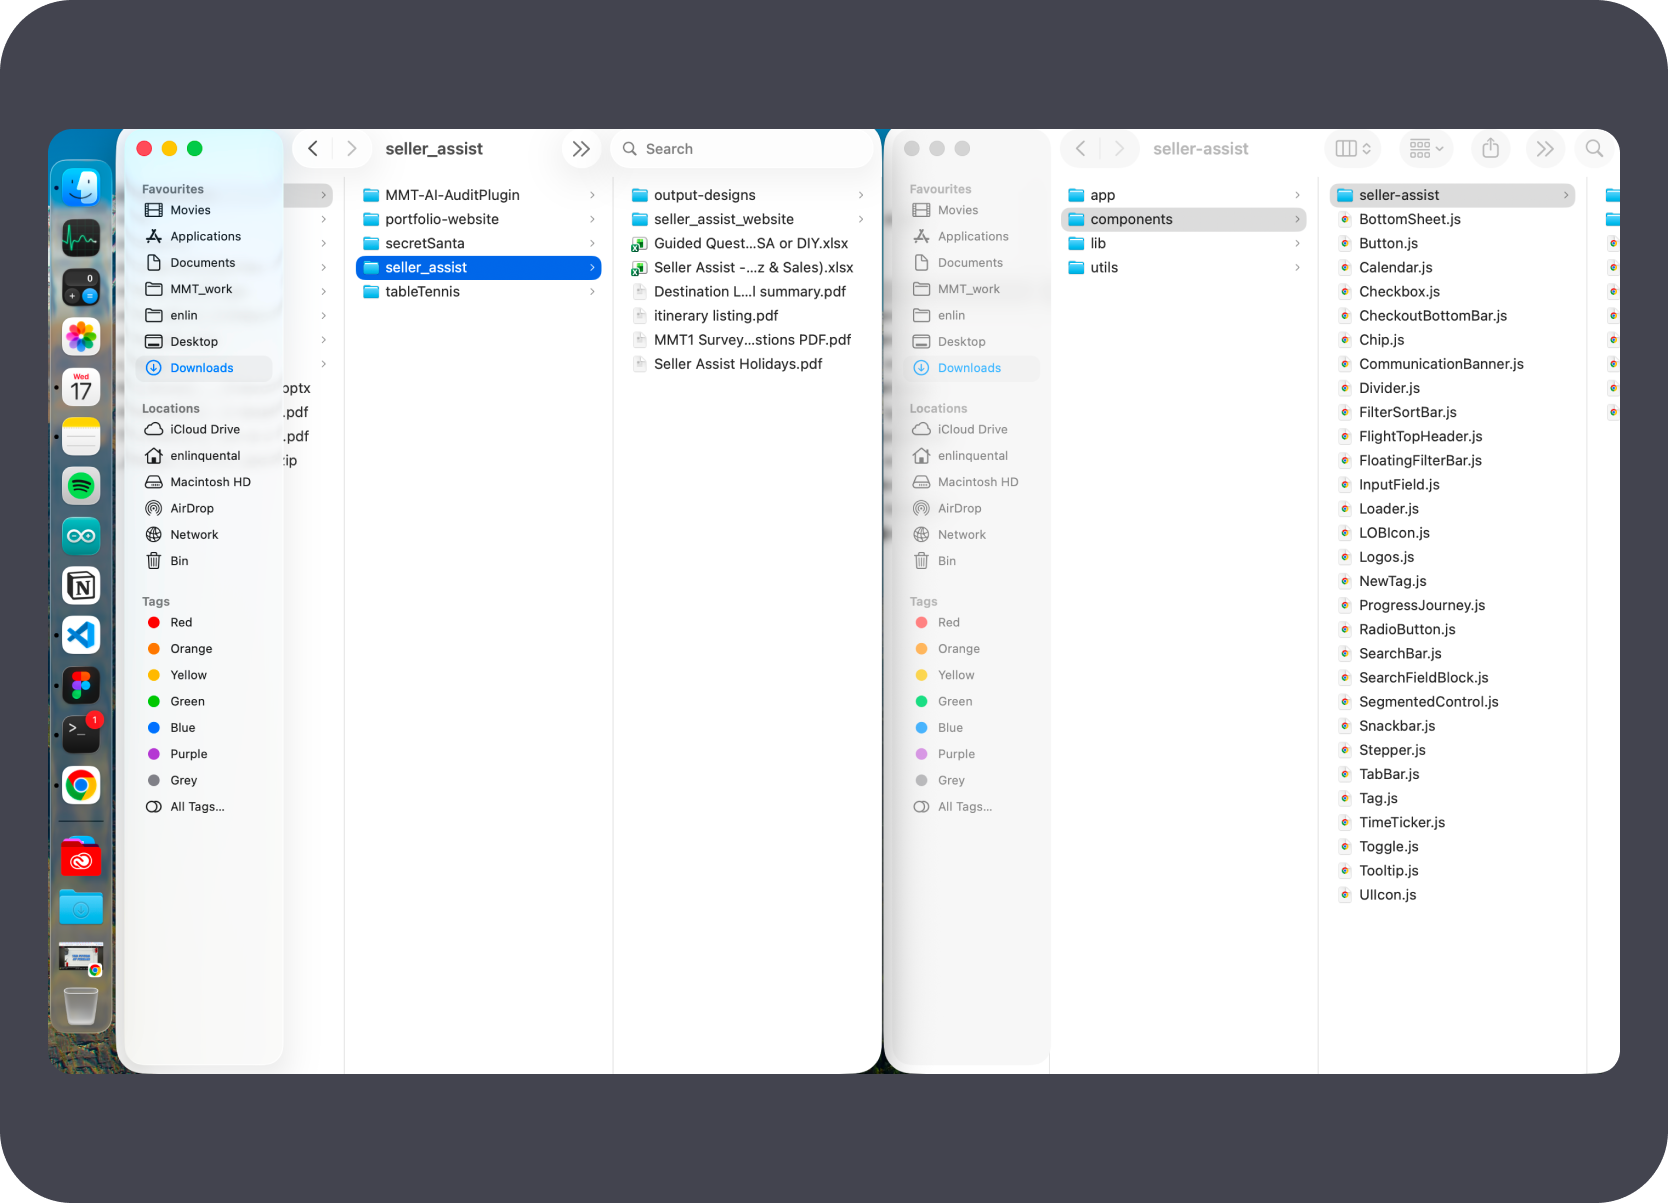Expand the lib folder chevron
The width and height of the screenshot is (1668, 1203).
point(1297,243)
